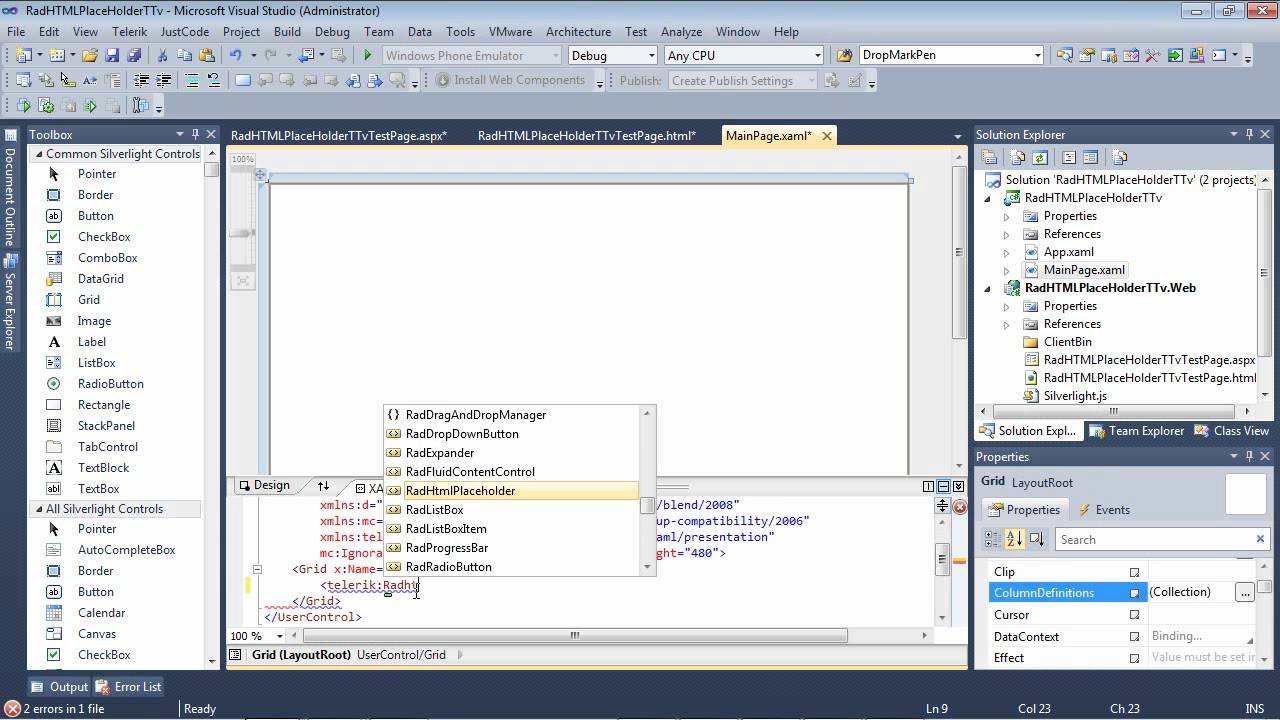Auto-hide the Properties panel with pin icon
This screenshot has height=720, width=1280.
click(x=1250, y=456)
